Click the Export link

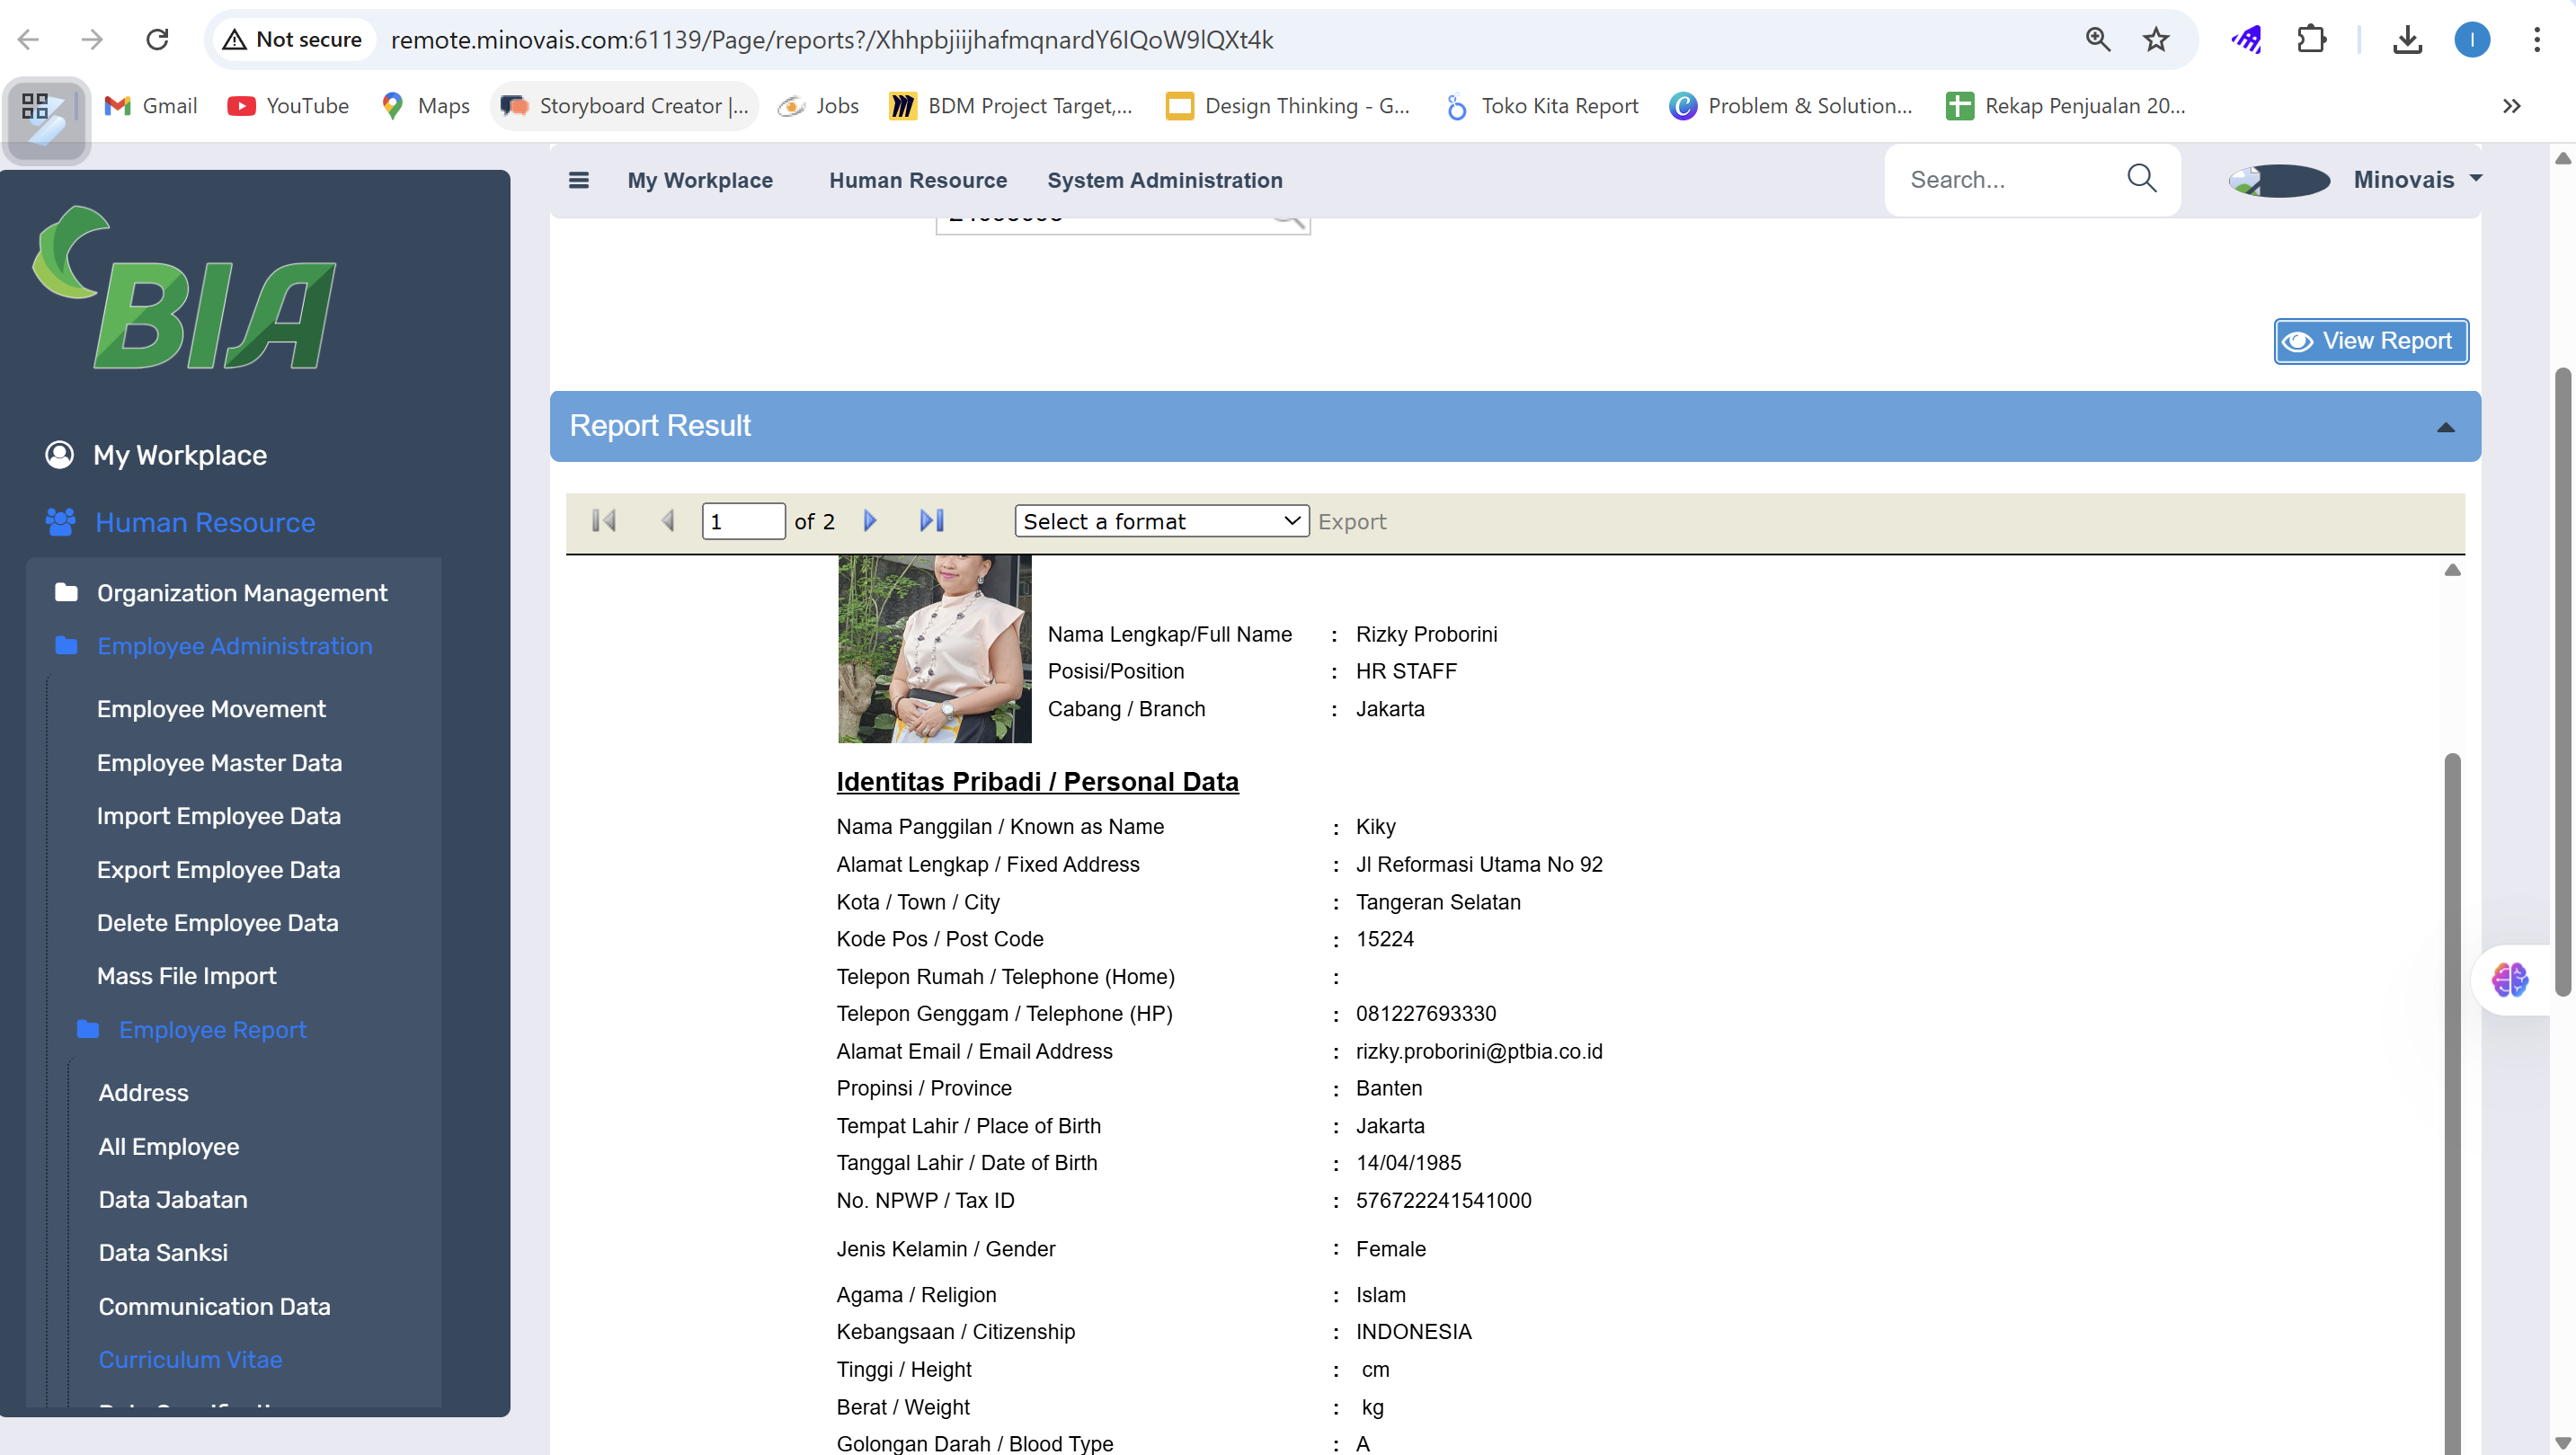tap(1352, 522)
